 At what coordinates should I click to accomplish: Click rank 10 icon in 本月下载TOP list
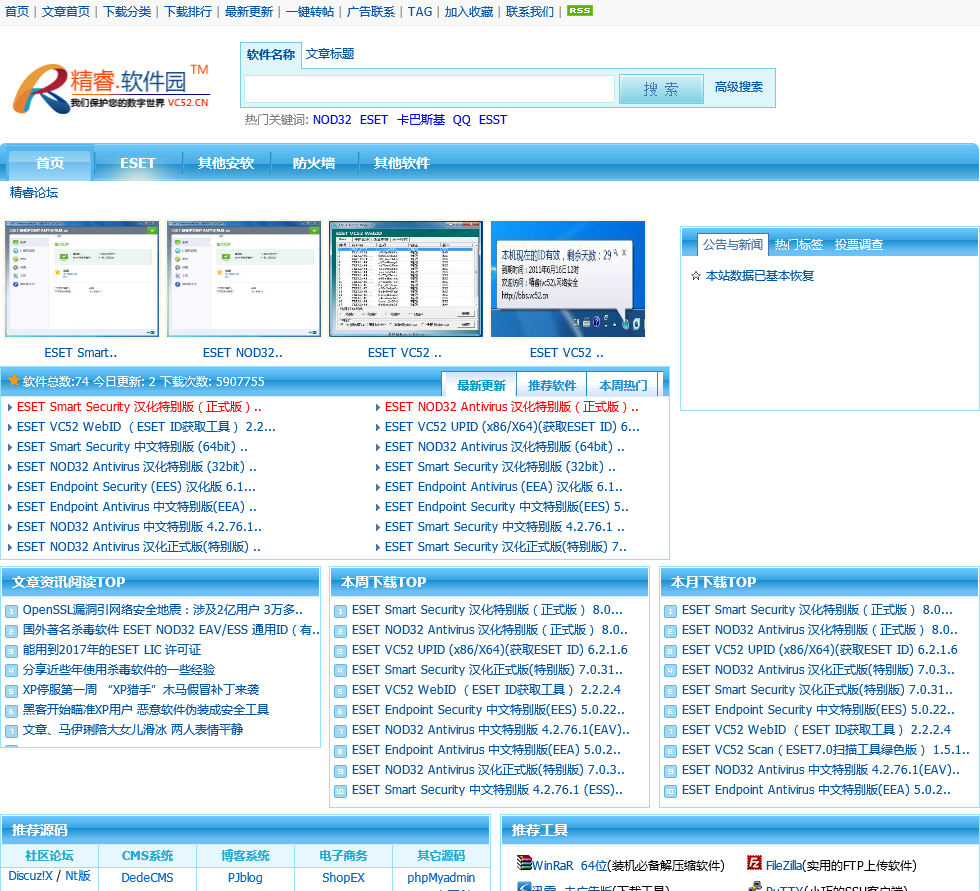670,790
